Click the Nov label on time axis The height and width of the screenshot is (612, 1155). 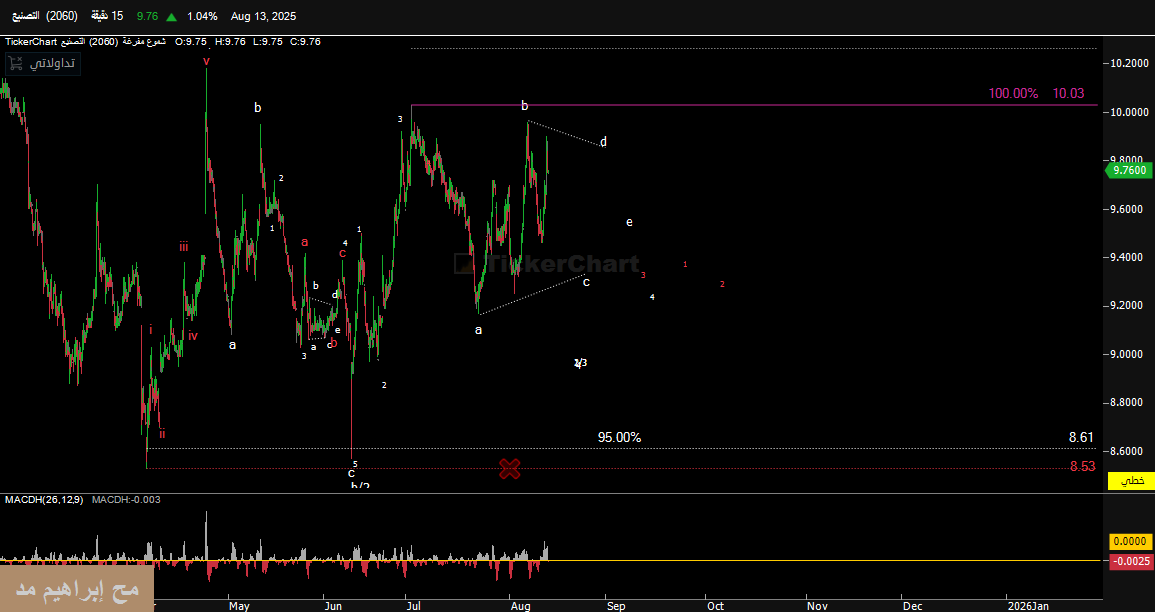[x=817, y=607]
